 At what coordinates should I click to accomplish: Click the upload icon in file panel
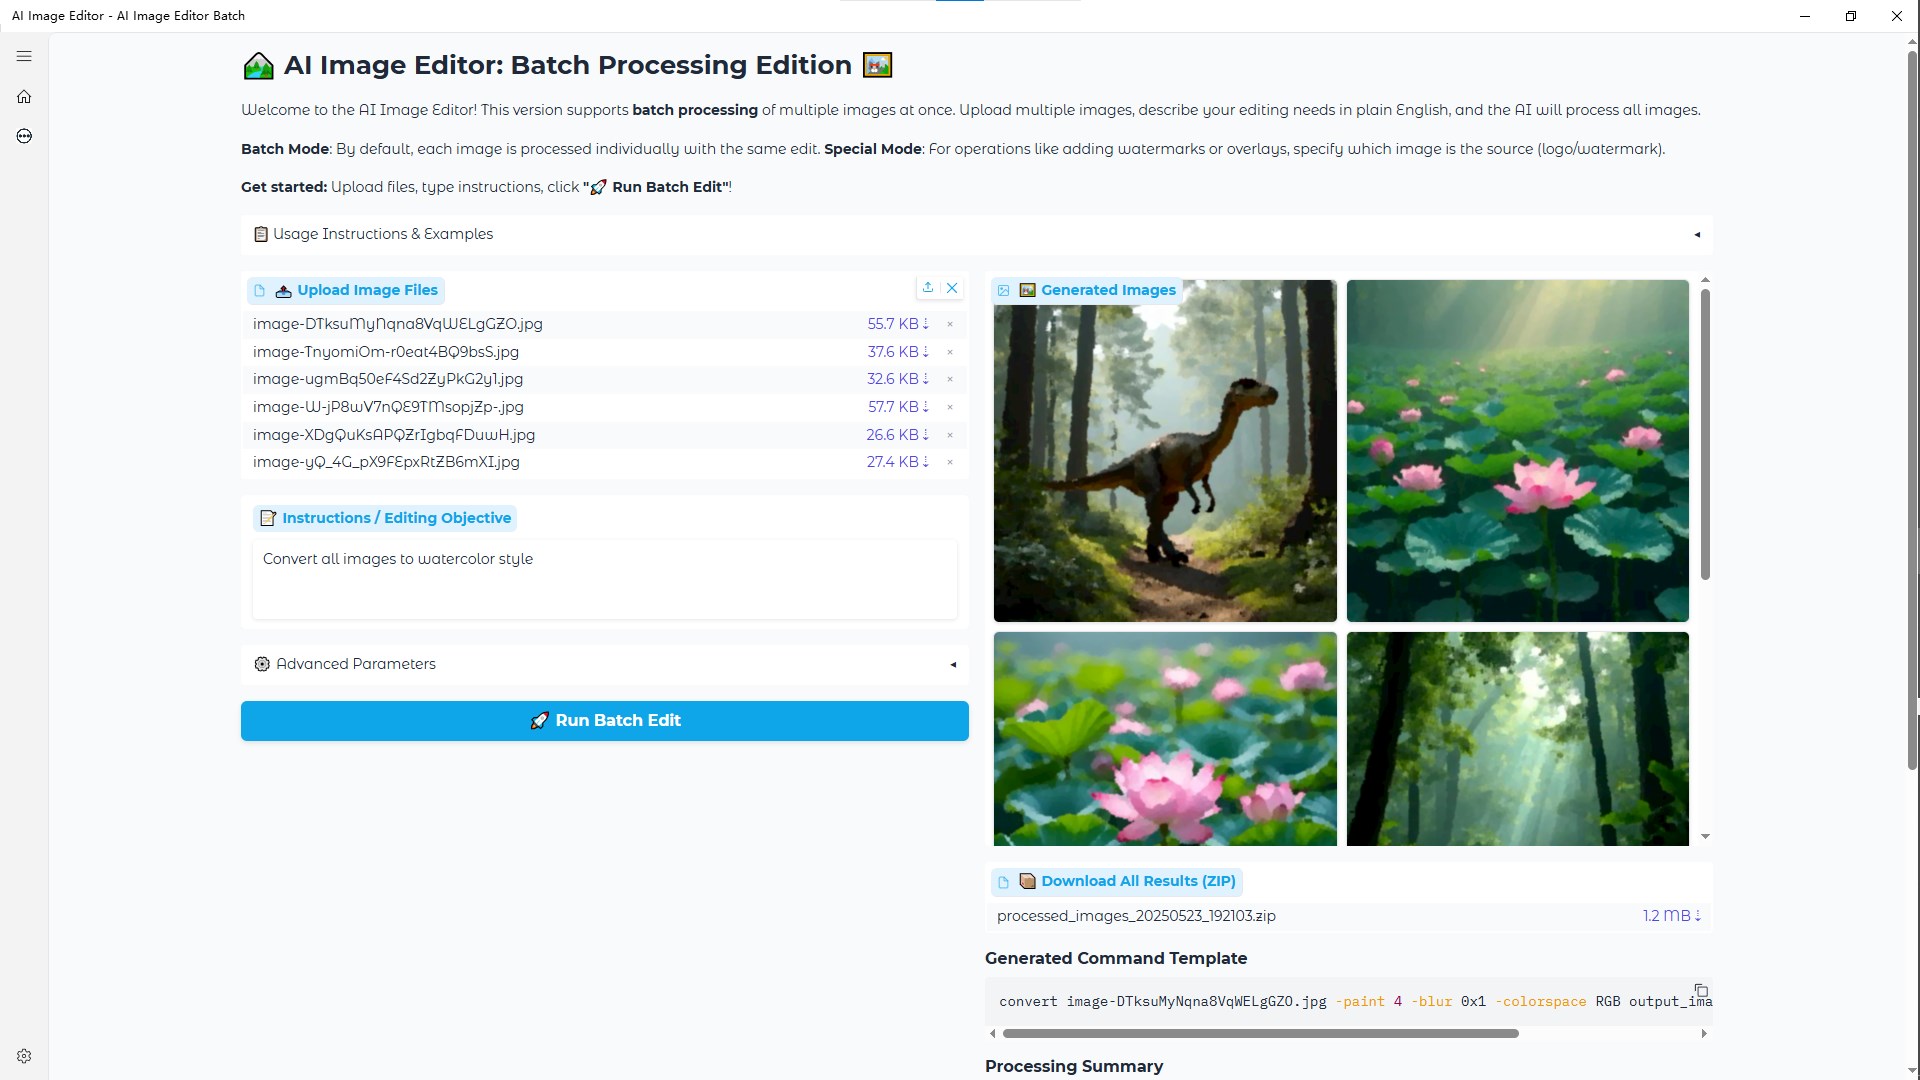tap(928, 288)
